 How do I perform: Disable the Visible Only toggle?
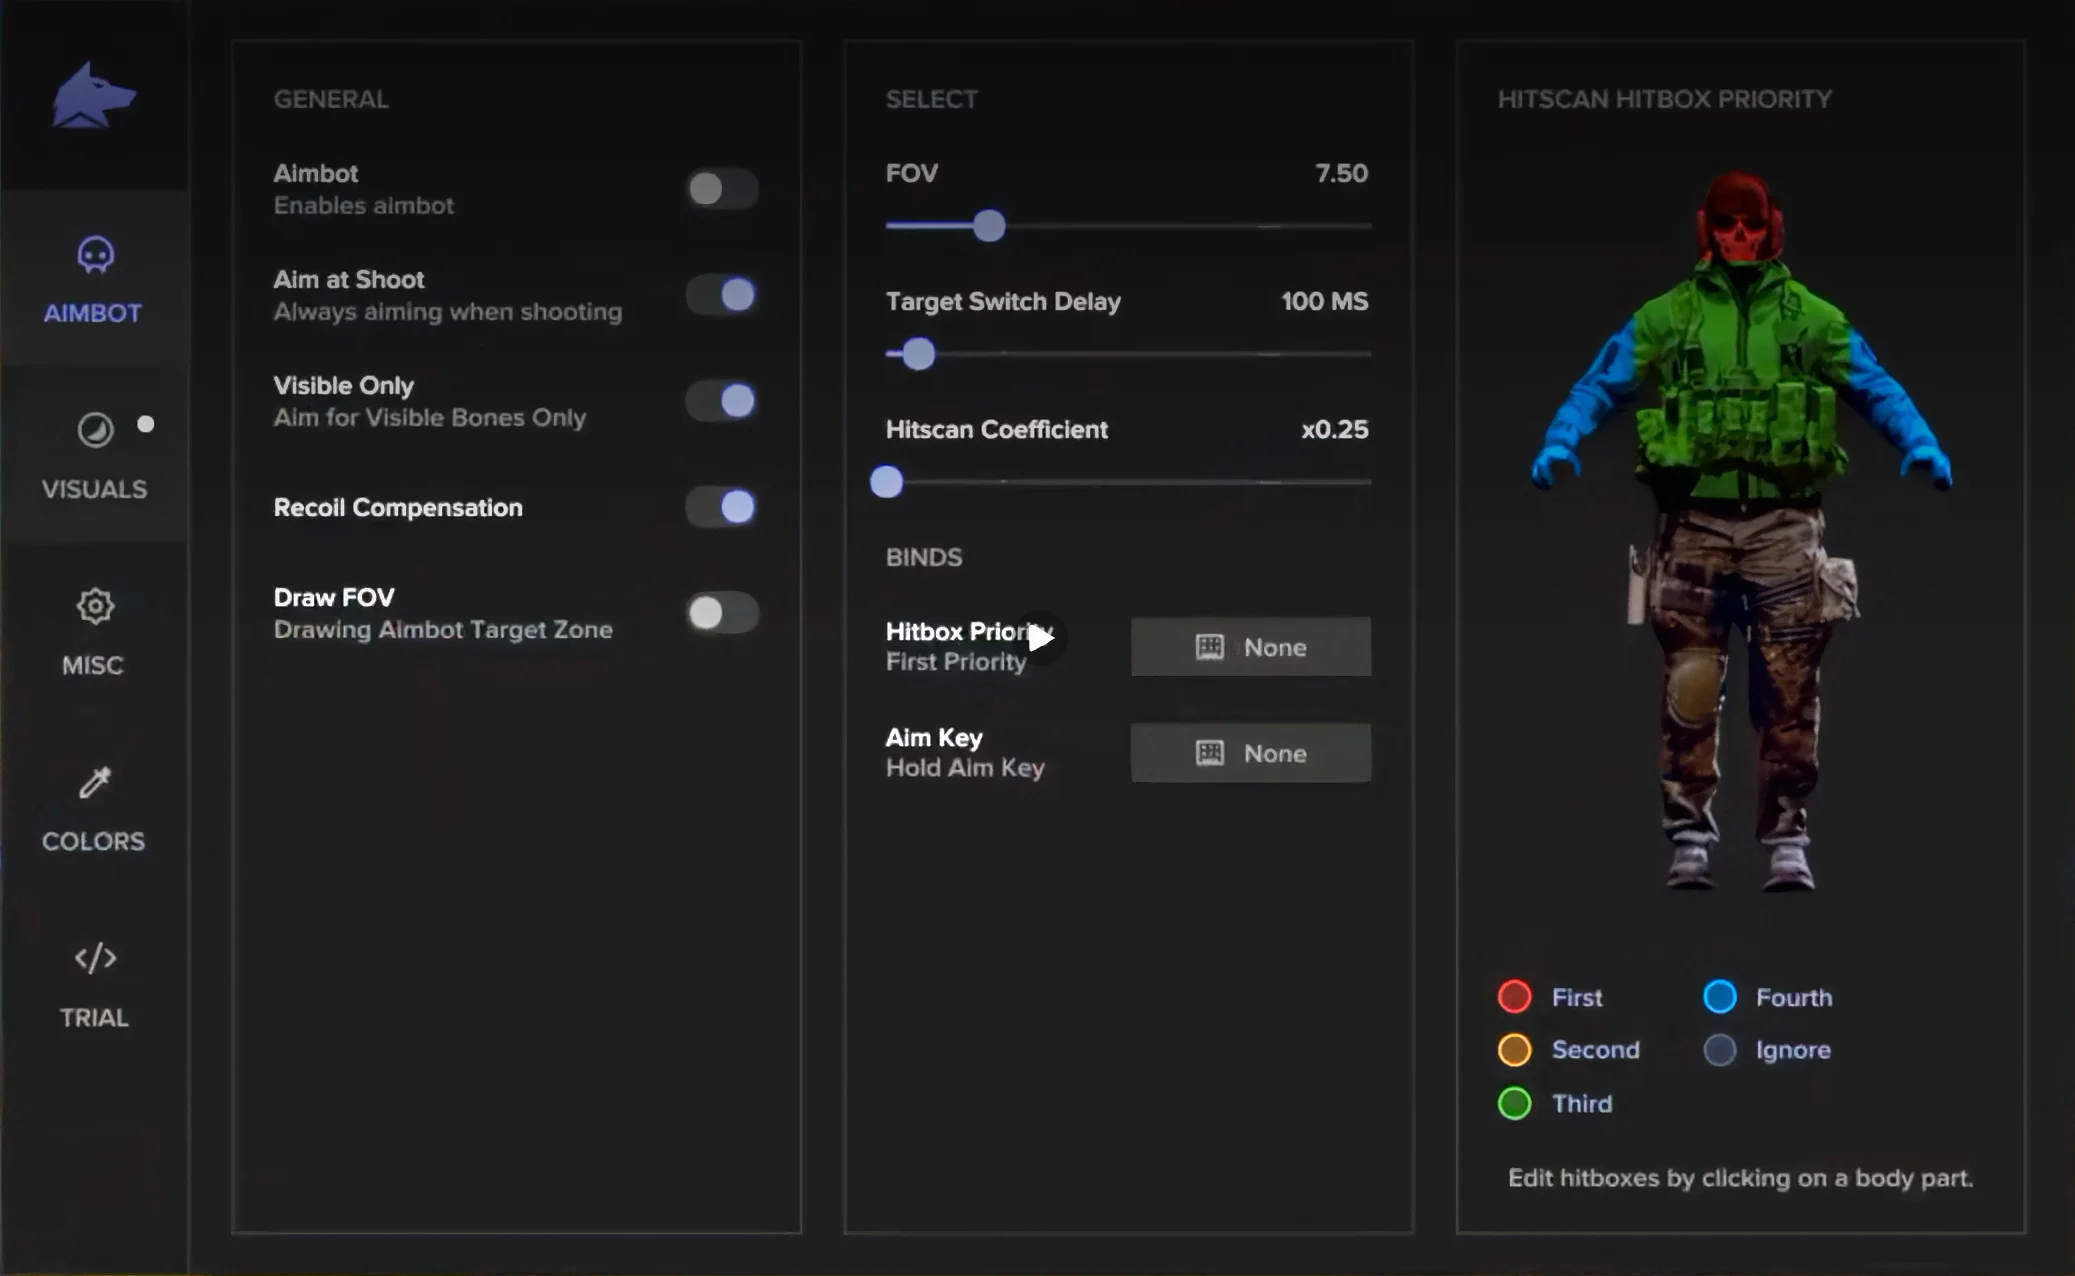coord(722,401)
